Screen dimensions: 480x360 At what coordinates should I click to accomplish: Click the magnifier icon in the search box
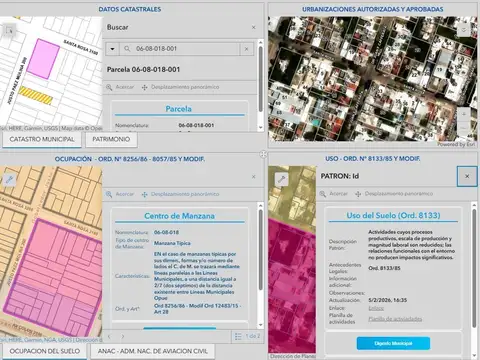coord(127,49)
